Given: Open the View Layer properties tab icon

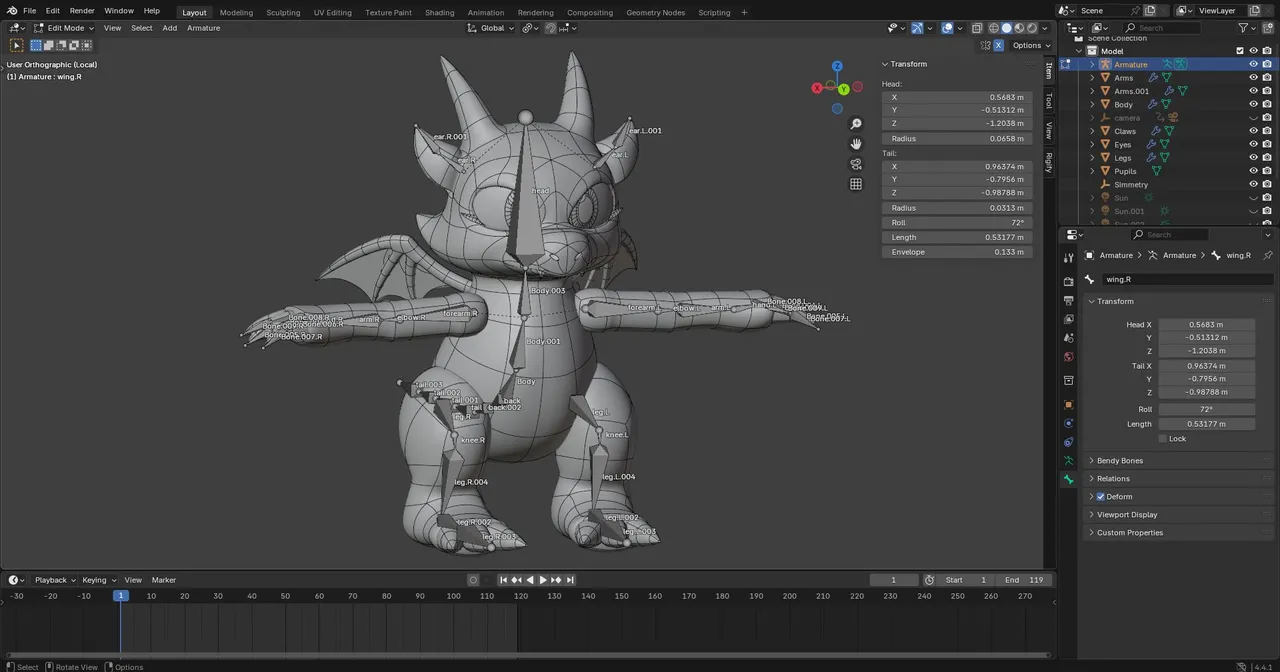Looking at the screenshot, I should [x=1069, y=319].
